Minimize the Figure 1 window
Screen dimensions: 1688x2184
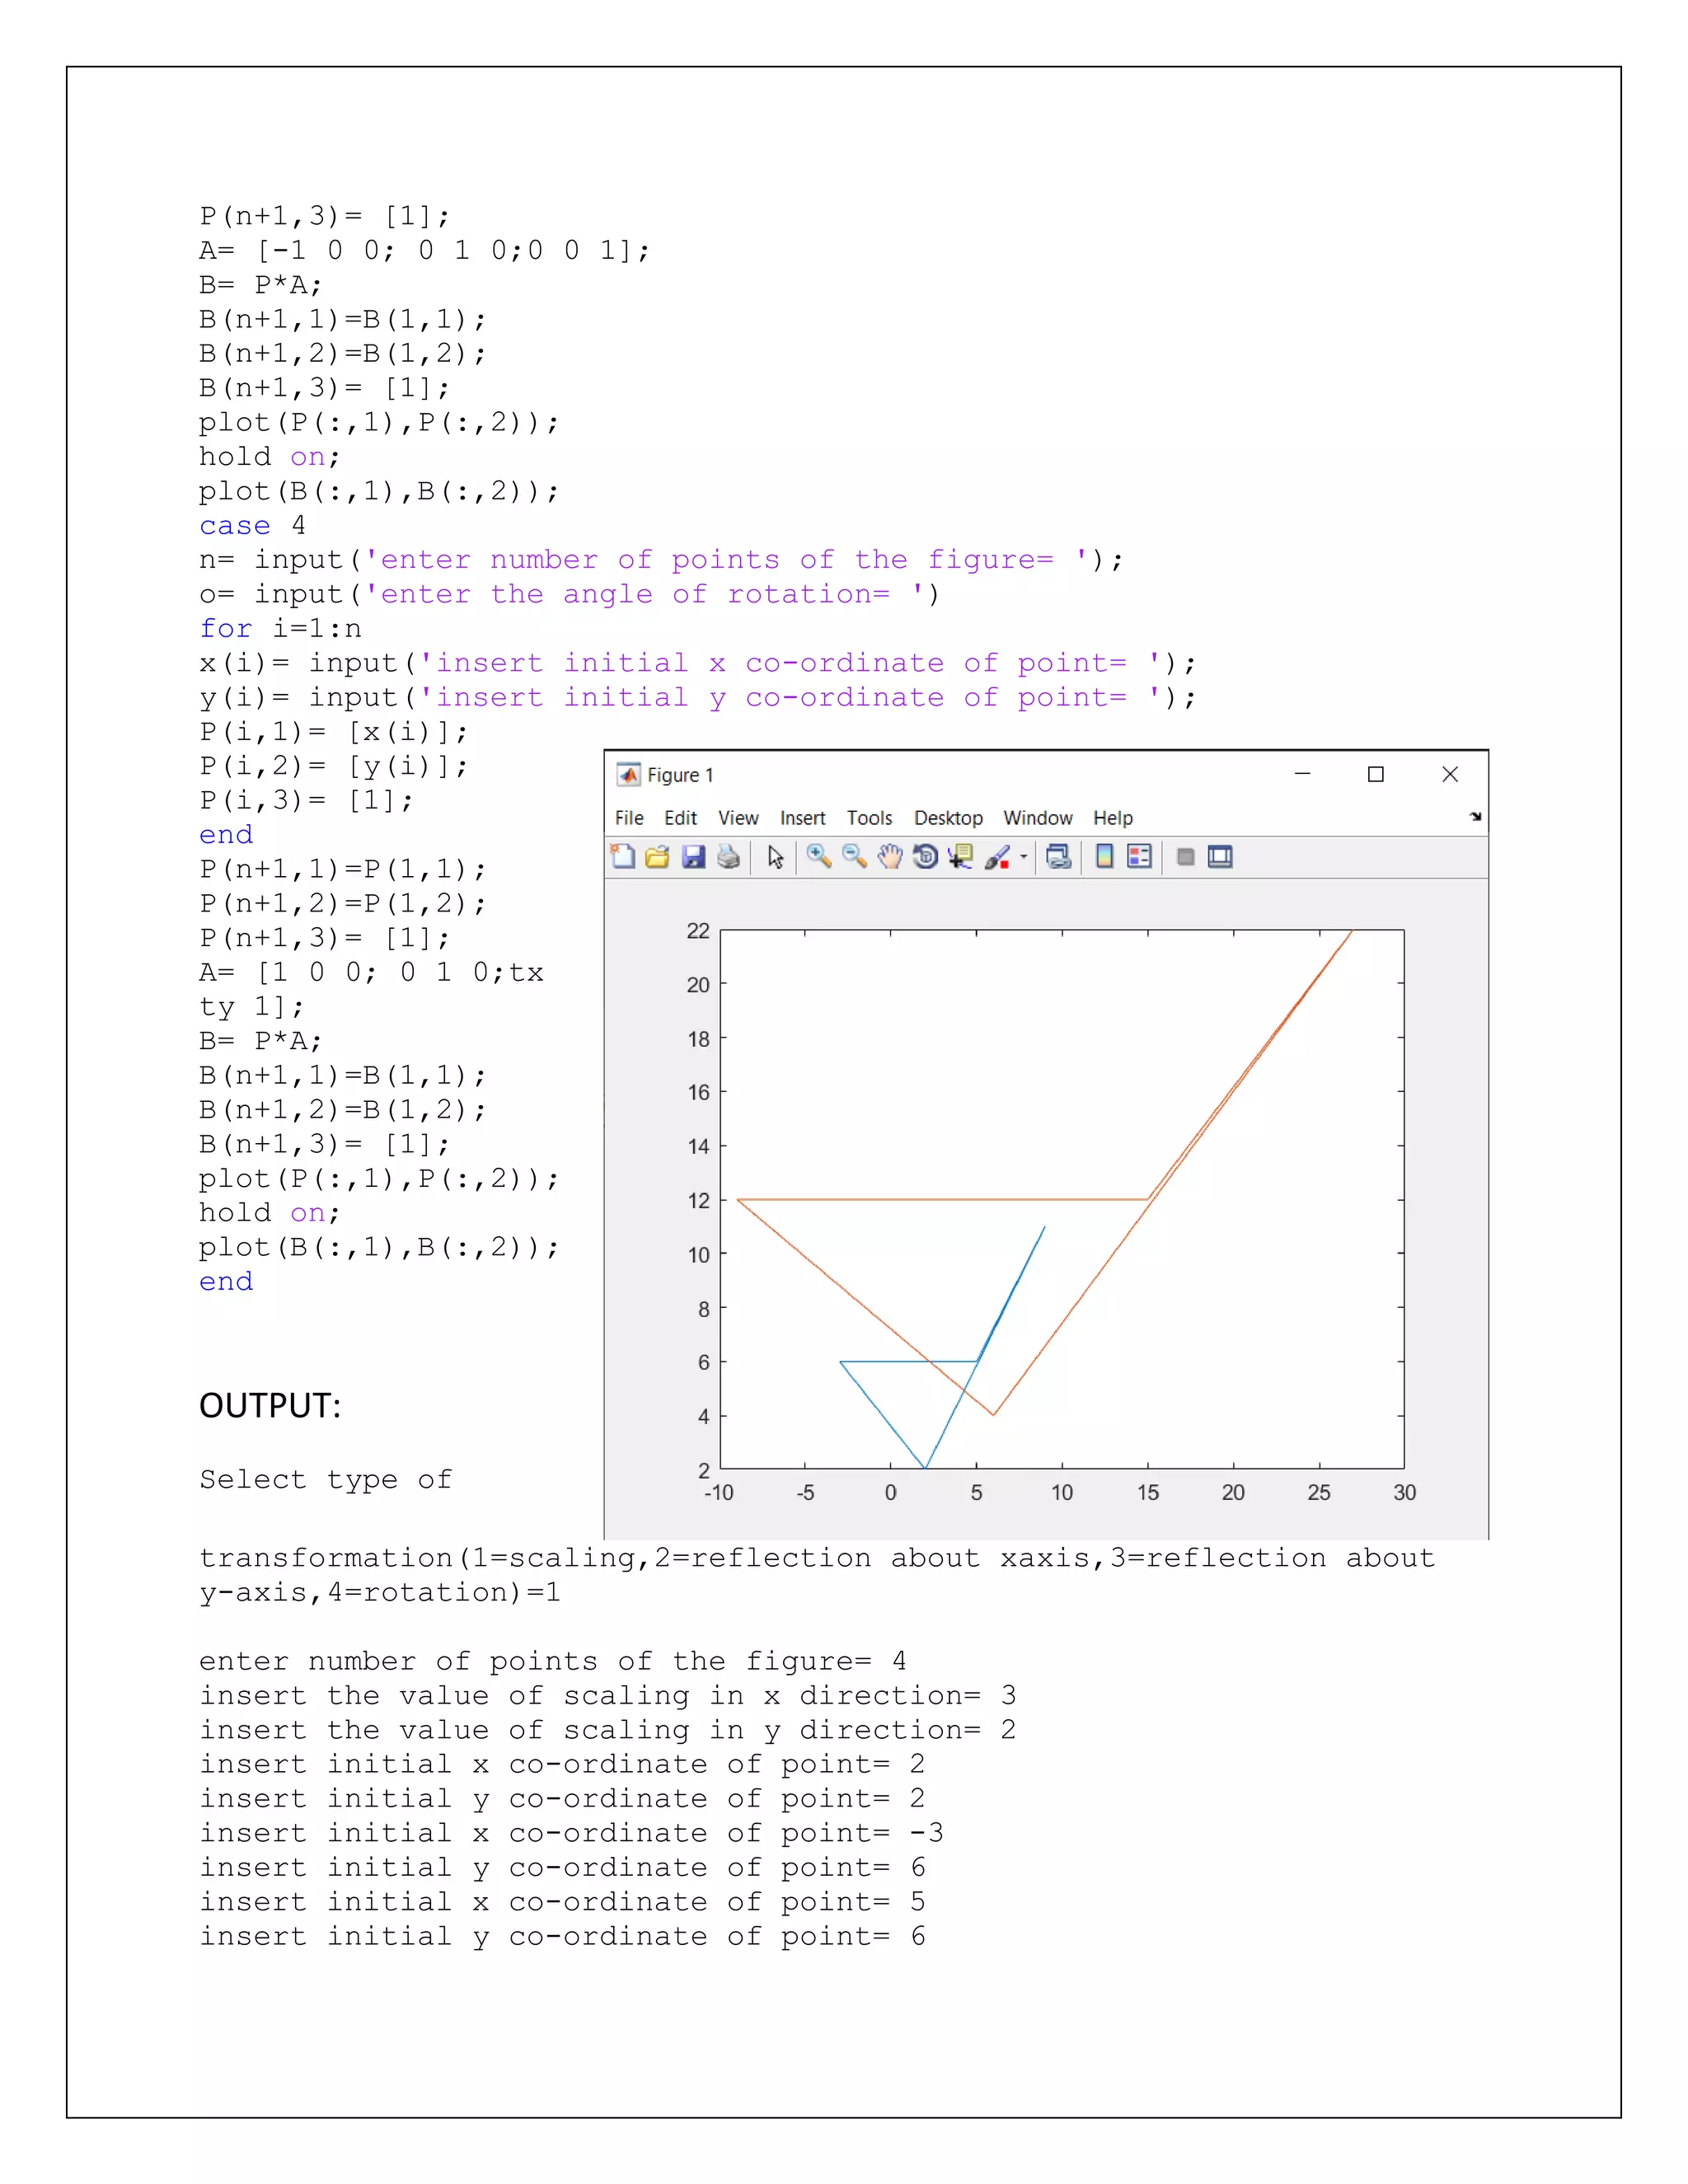pyautogui.click(x=1302, y=774)
